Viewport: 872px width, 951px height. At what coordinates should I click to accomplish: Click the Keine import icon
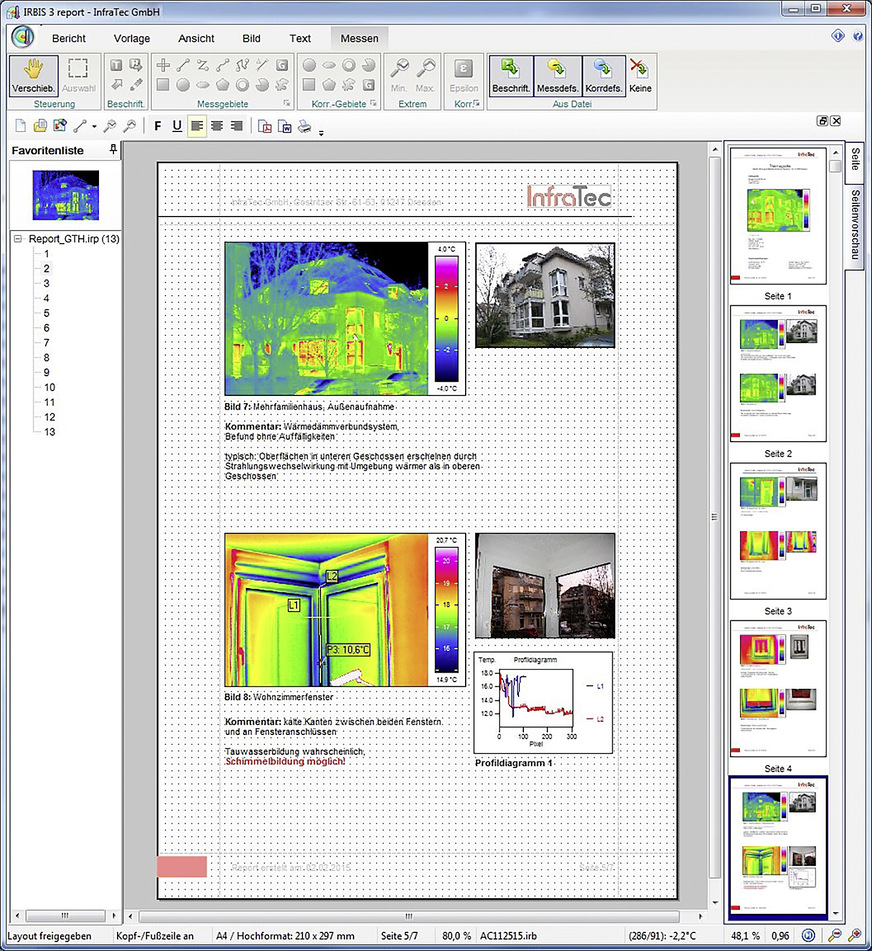coord(639,75)
